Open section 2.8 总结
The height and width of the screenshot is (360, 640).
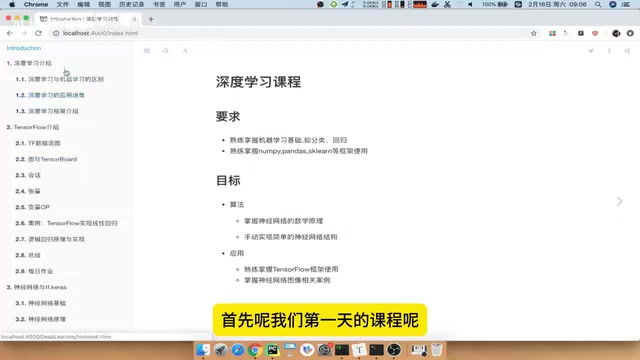(x=28, y=255)
